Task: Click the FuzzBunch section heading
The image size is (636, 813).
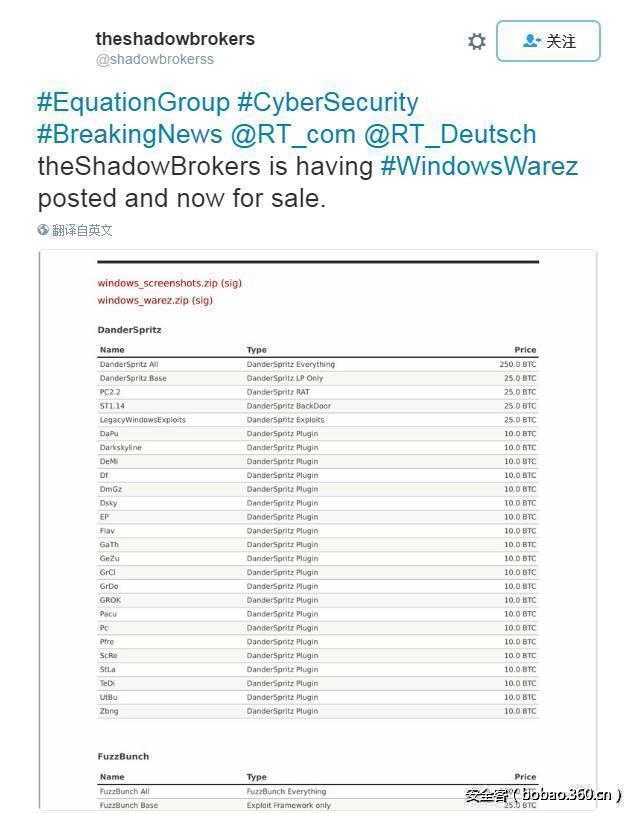Action: click(123, 756)
